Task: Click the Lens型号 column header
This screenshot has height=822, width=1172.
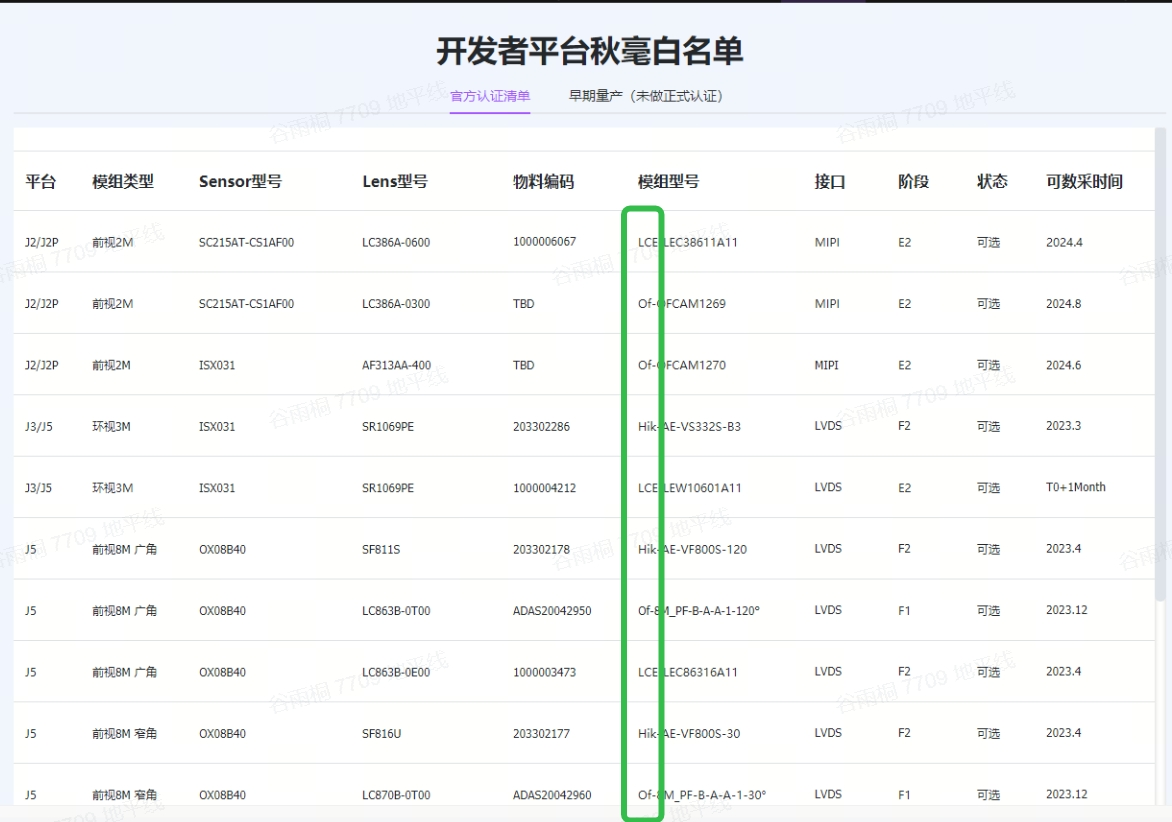Action: [x=395, y=181]
